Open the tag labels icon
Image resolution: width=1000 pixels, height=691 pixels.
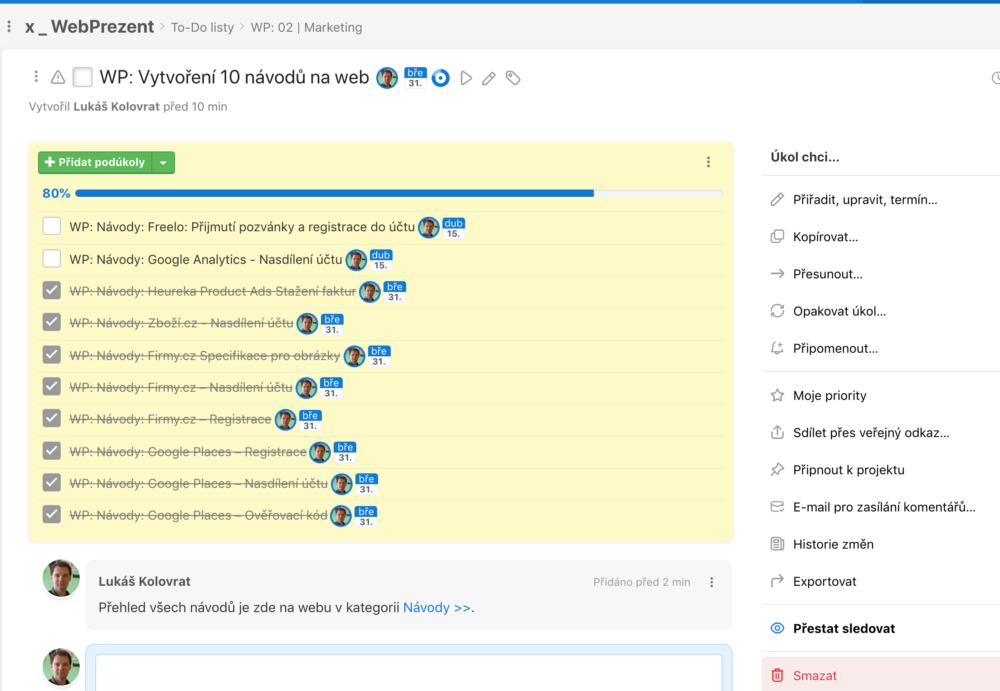point(513,78)
